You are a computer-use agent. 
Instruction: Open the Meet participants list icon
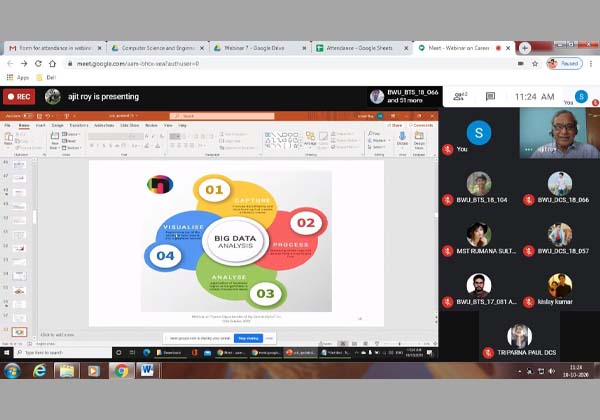pos(461,96)
